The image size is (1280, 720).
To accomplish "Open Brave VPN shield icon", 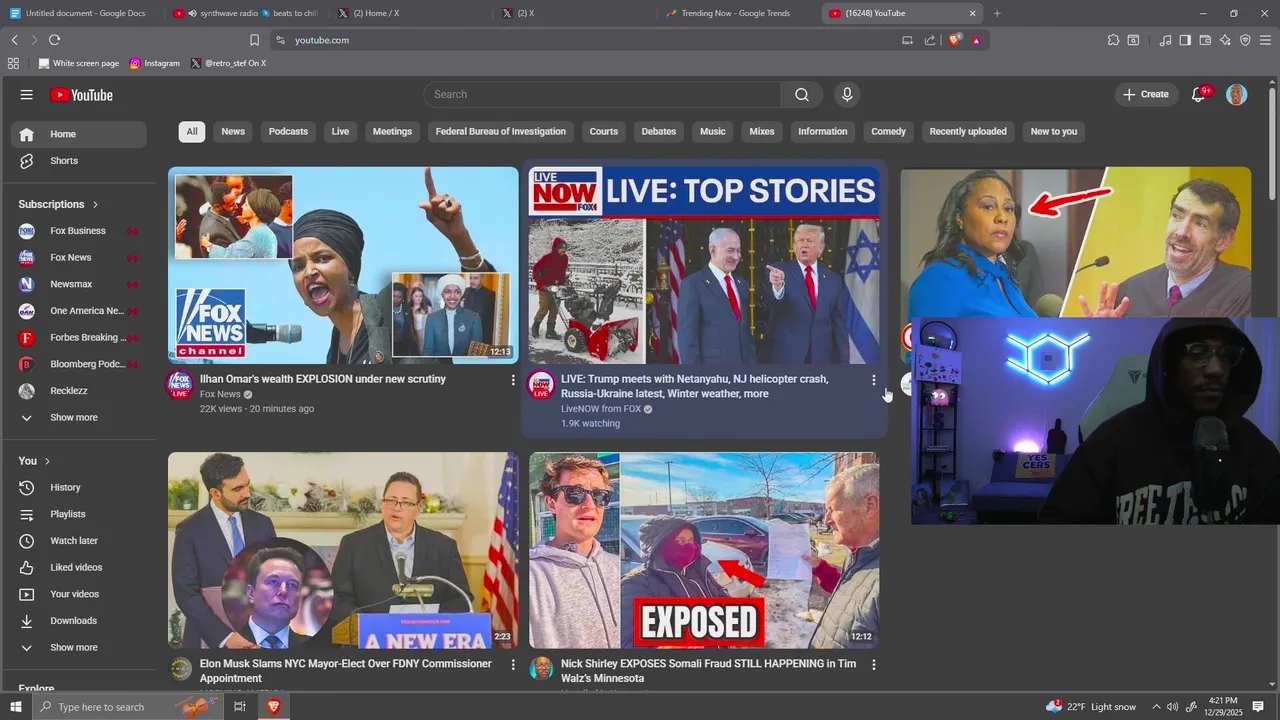I will tap(1245, 40).
